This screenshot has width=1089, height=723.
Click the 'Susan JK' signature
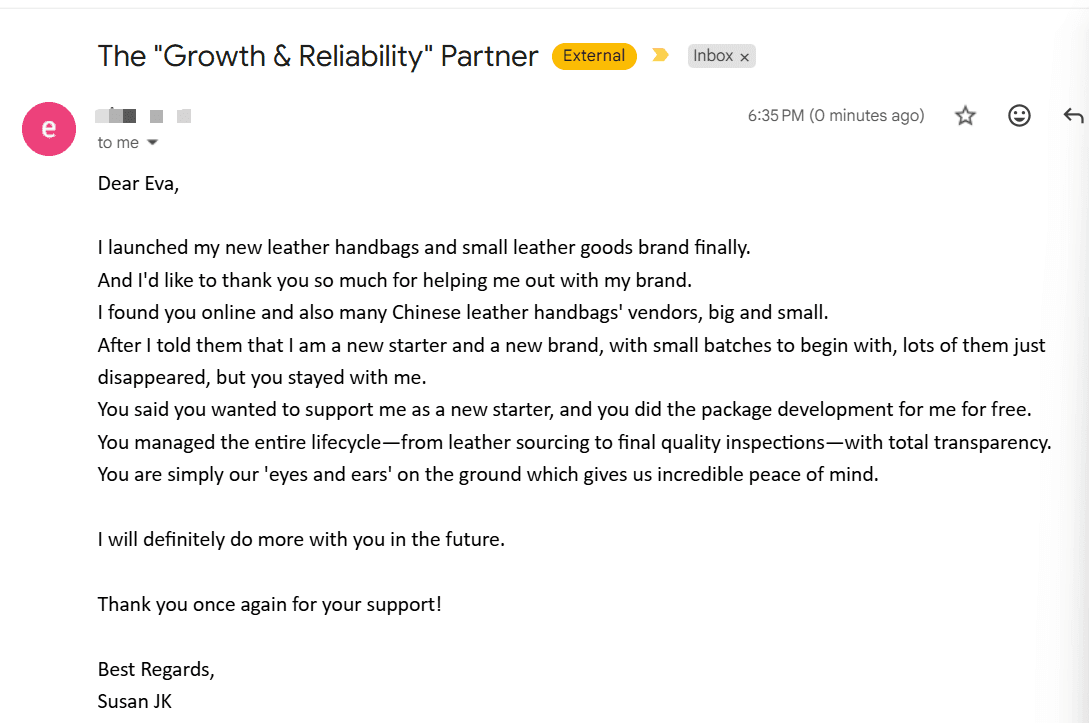pyautogui.click(x=134, y=701)
